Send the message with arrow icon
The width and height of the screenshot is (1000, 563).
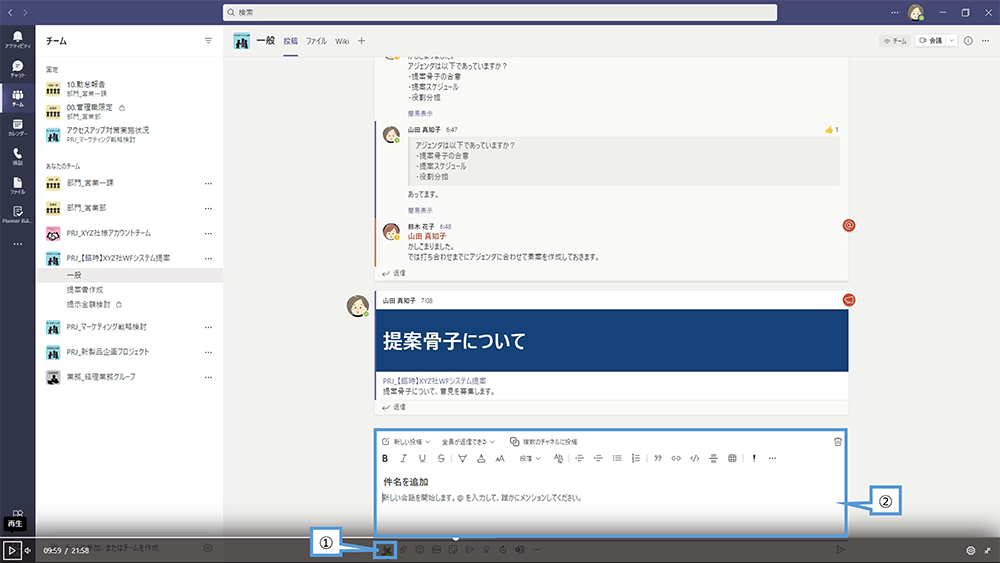coord(840,550)
